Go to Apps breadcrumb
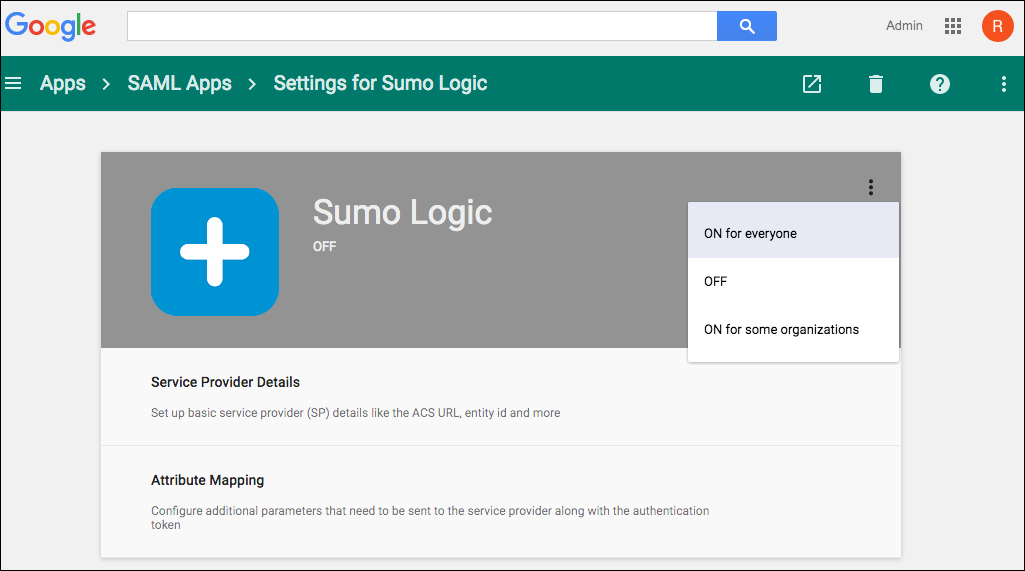This screenshot has height=571, width=1025. point(63,84)
